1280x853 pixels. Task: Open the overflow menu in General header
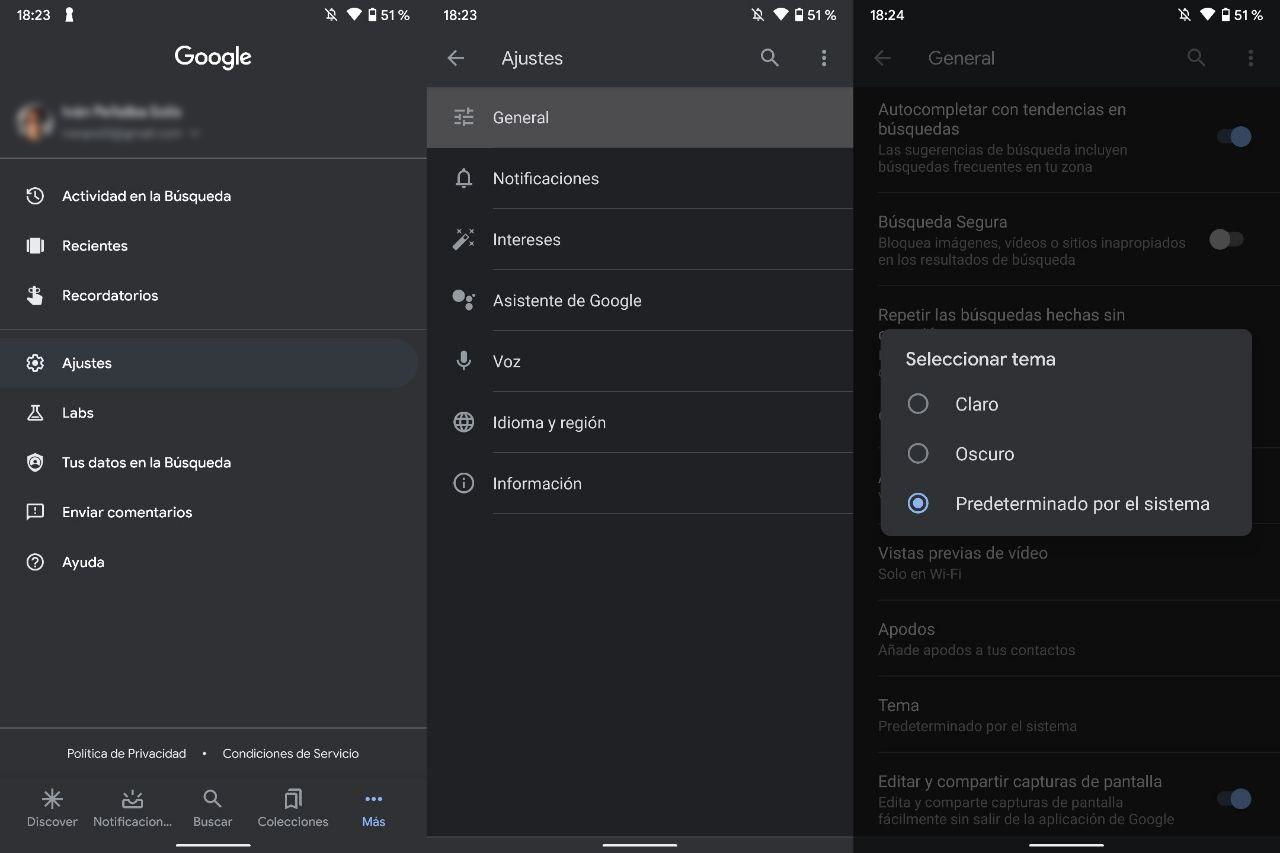click(1251, 58)
